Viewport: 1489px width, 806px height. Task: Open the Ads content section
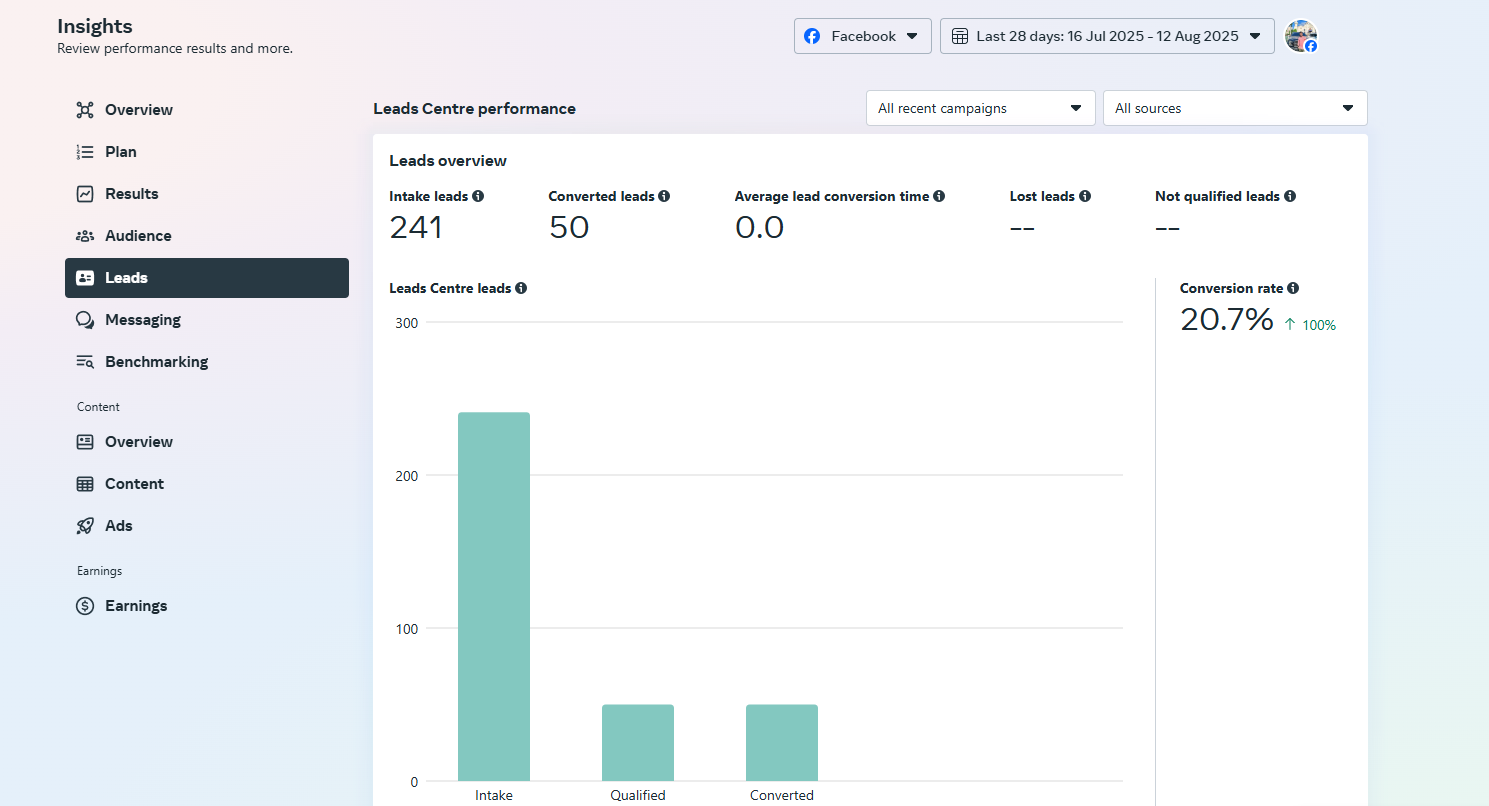(x=119, y=526)
